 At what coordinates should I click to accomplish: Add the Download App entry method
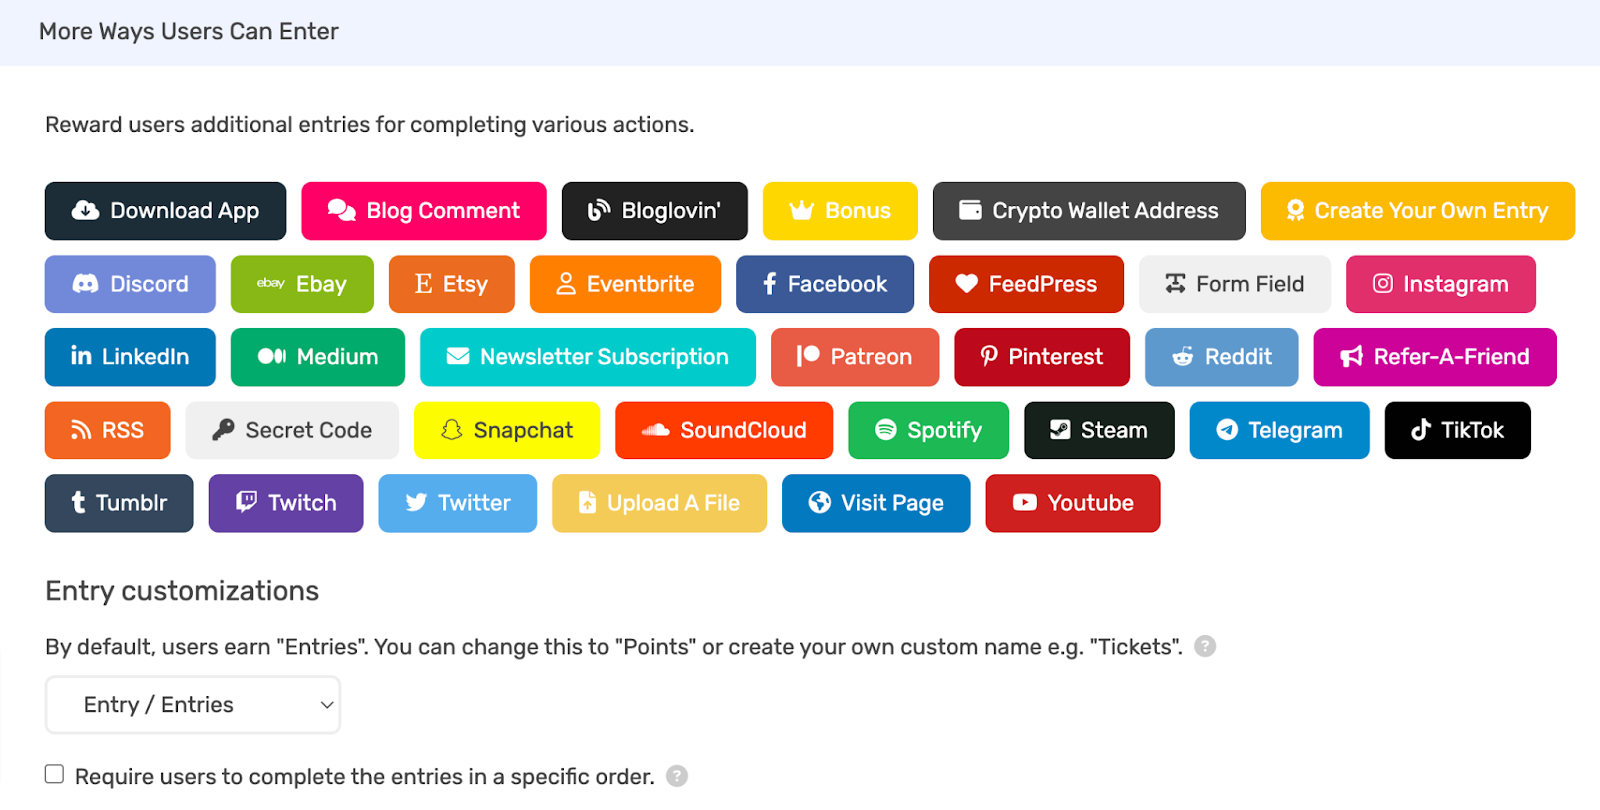point(165,211)
